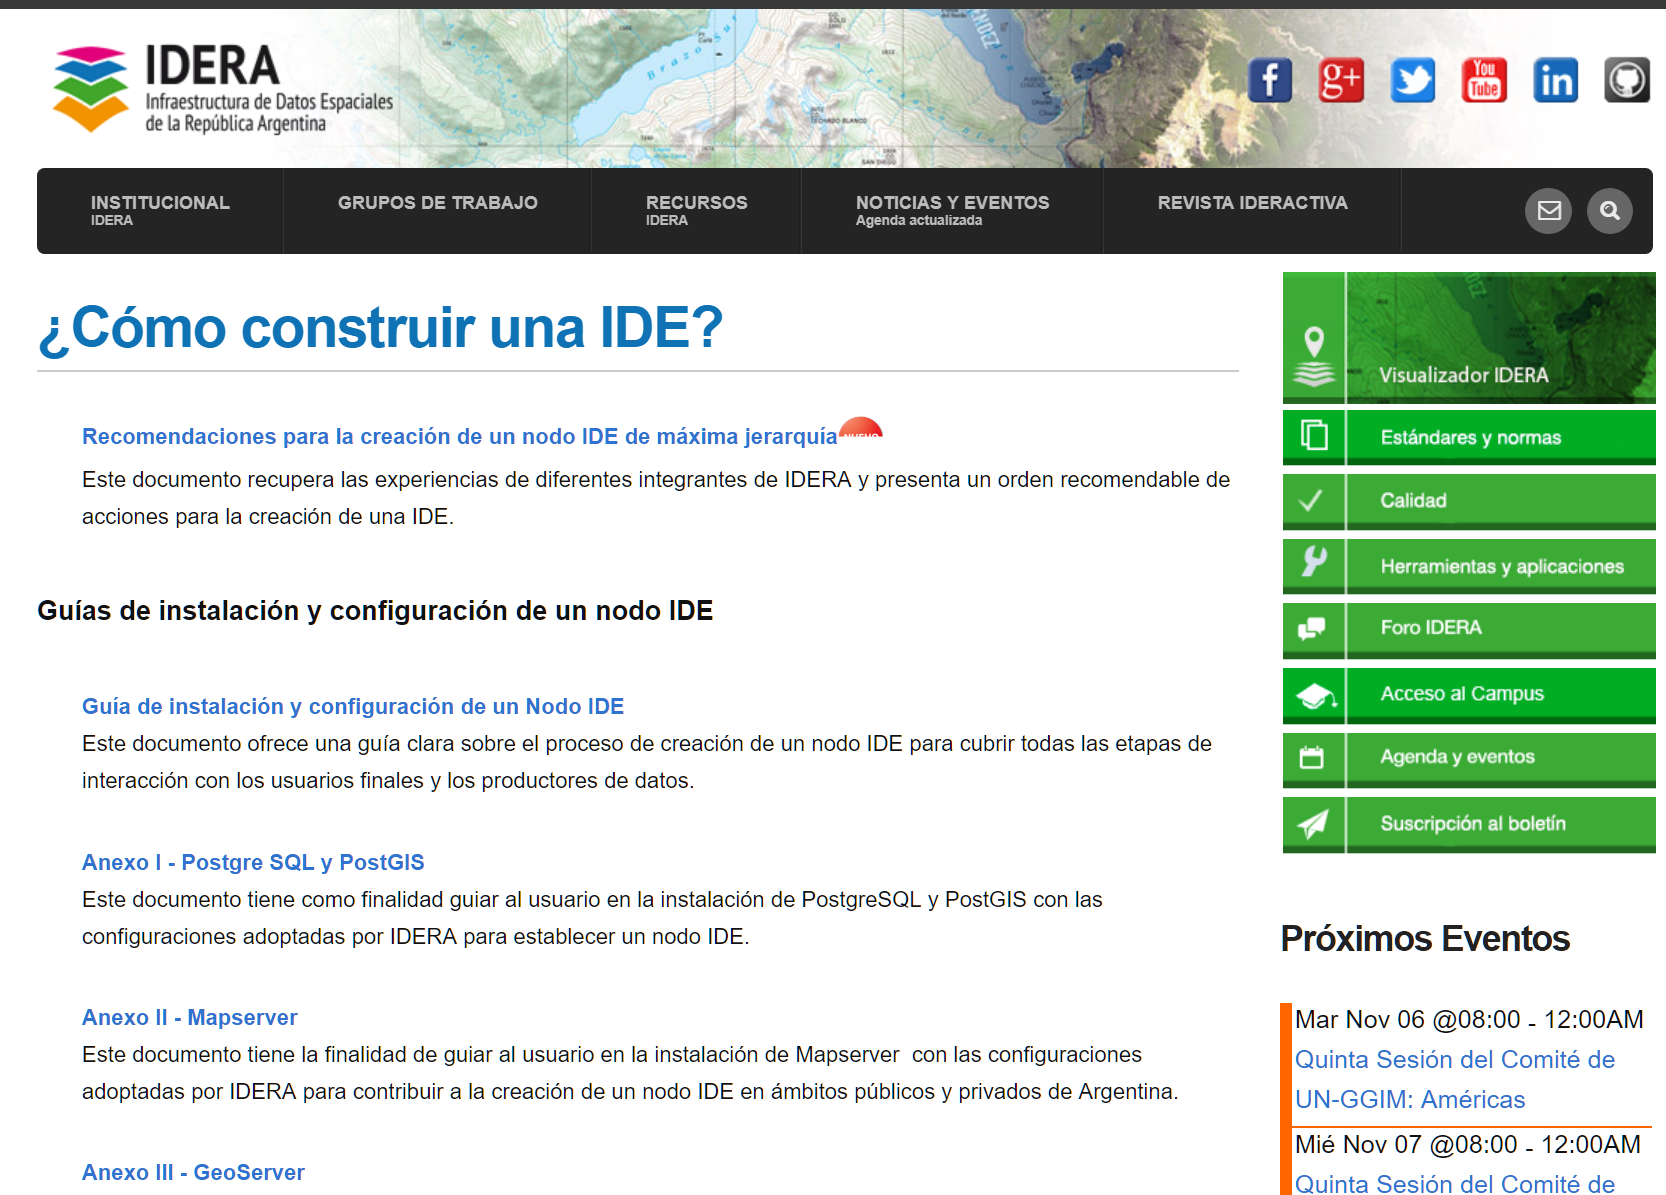
Task: Open Guía de instalación y configuración de un Nodo IDE
Action: (x=353, y=706)
